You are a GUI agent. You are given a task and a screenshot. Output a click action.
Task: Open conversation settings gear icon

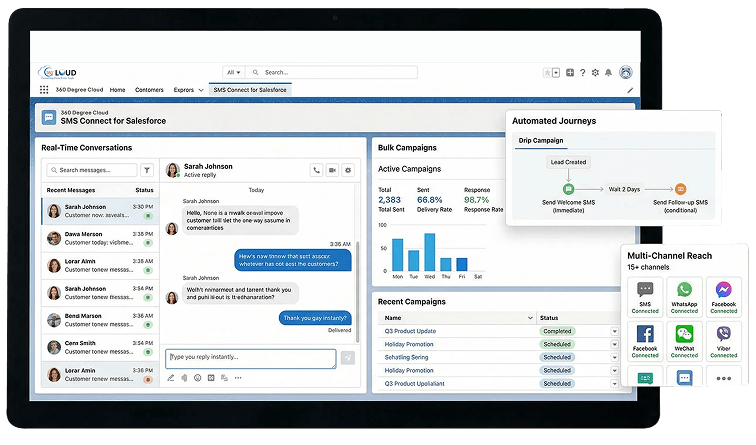click(x=348, y=170)
